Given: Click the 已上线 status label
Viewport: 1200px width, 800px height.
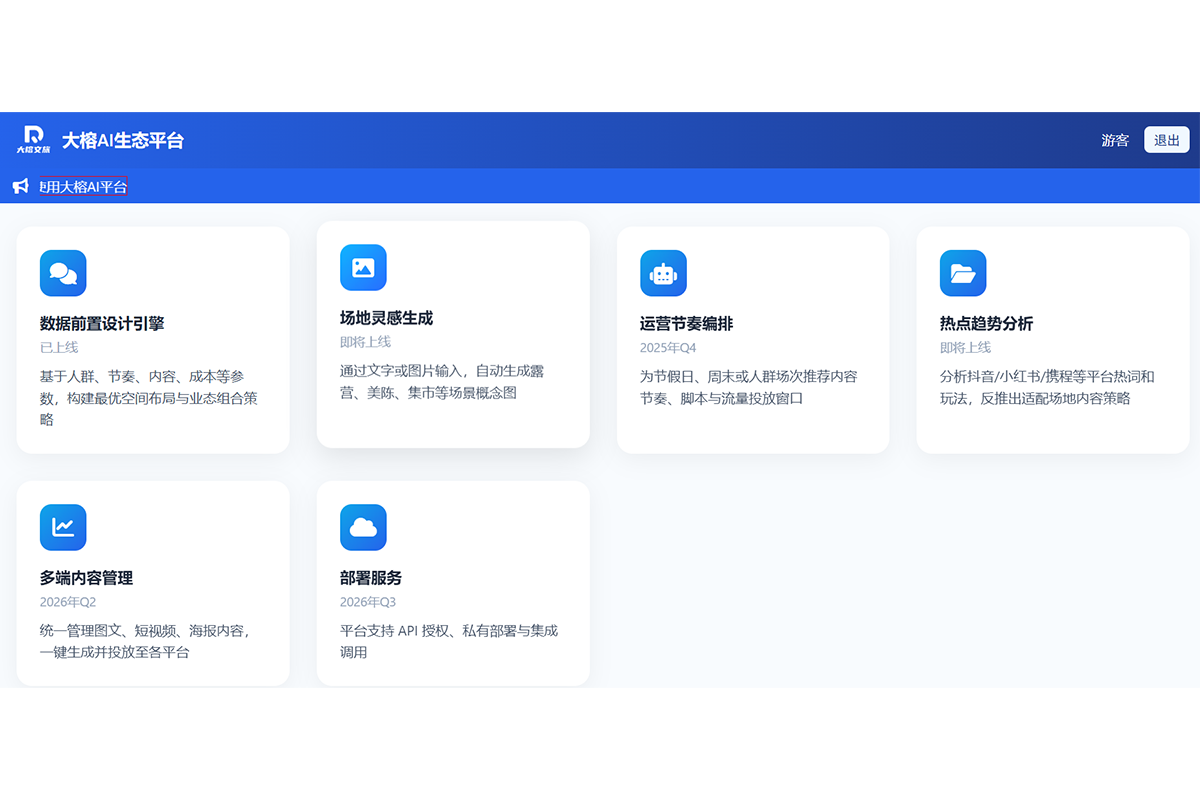Looking at the screenshot, I should pos(59,348).
